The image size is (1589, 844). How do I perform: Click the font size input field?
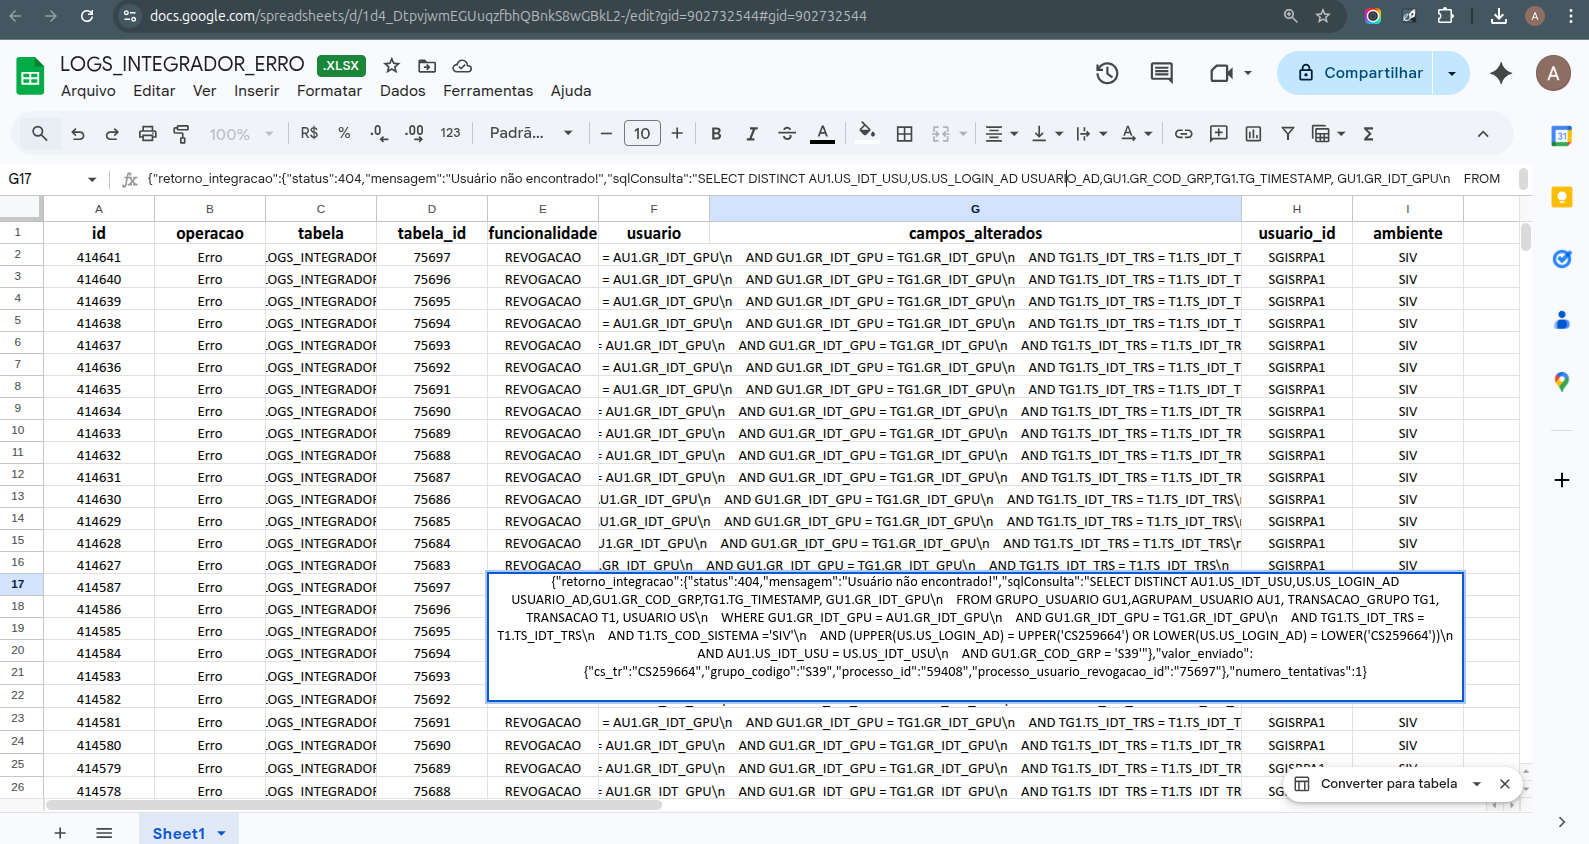(x=642, y=134)
